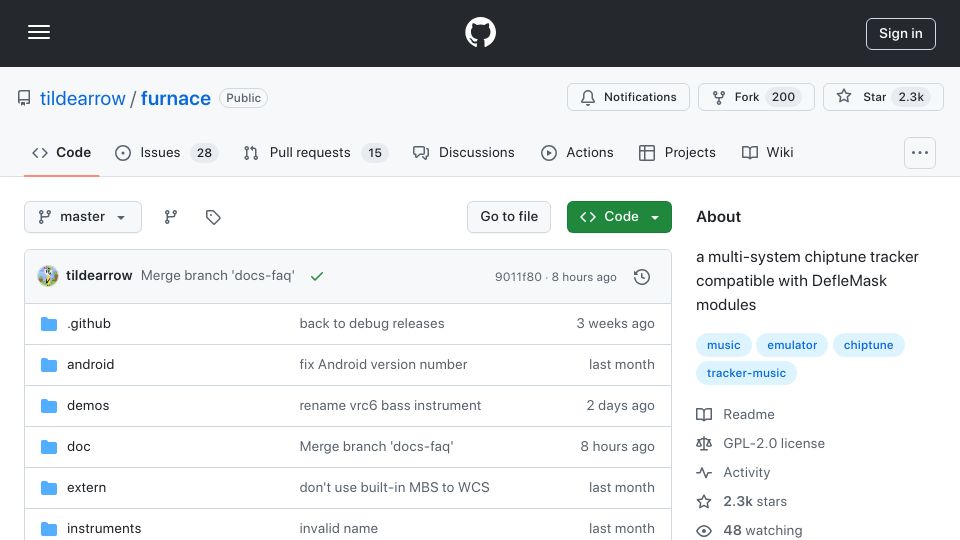Image resolution: width=960 pixels, height=540 pixels.
Task: Open the tildearrow owner profile link
Action: point(83,99)
